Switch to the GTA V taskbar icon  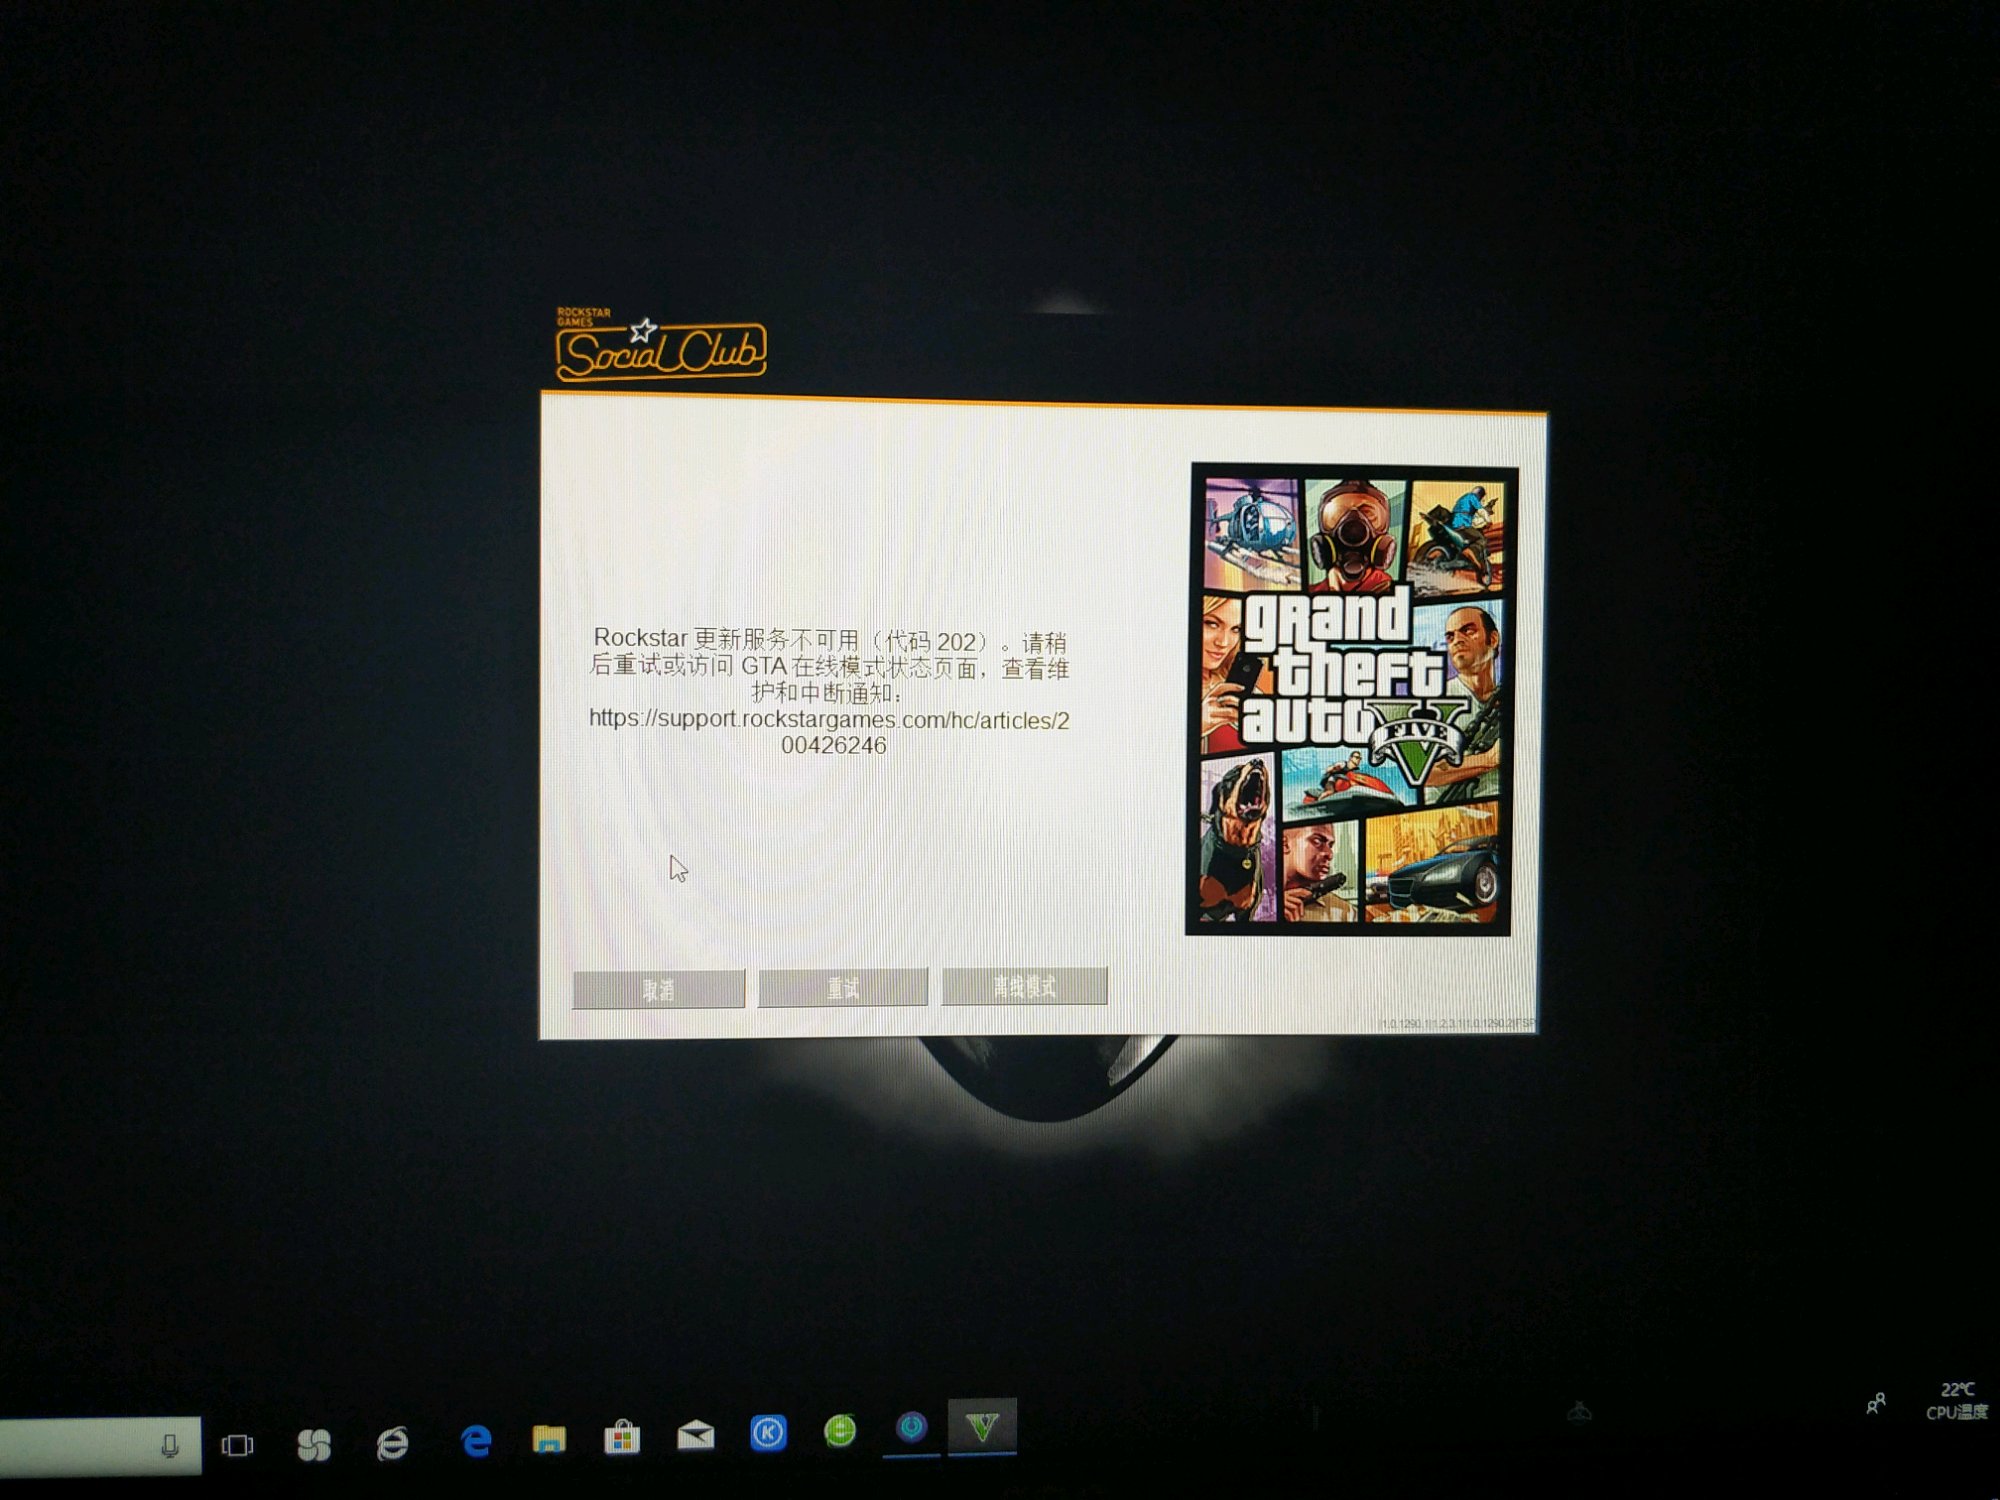[982, 1427]
